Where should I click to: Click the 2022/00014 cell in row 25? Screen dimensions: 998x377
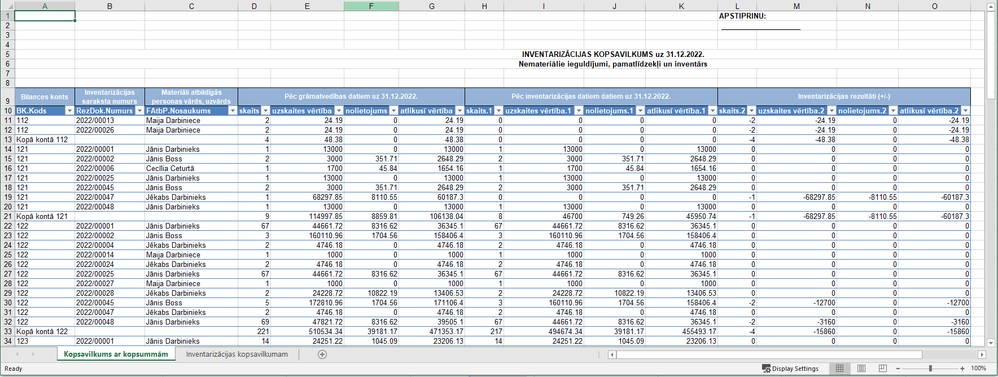[x=110, y=255]
